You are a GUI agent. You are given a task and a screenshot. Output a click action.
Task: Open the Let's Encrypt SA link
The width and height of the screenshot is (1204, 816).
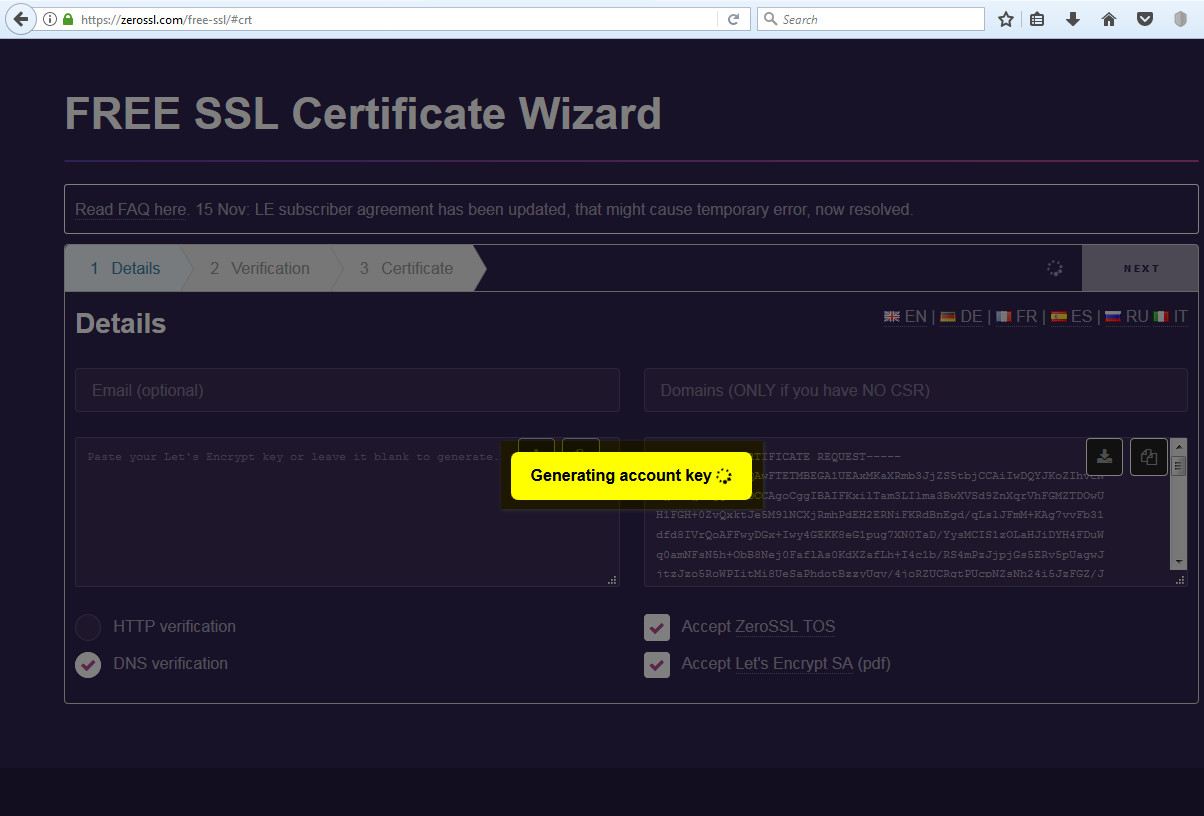coord(794,663)
